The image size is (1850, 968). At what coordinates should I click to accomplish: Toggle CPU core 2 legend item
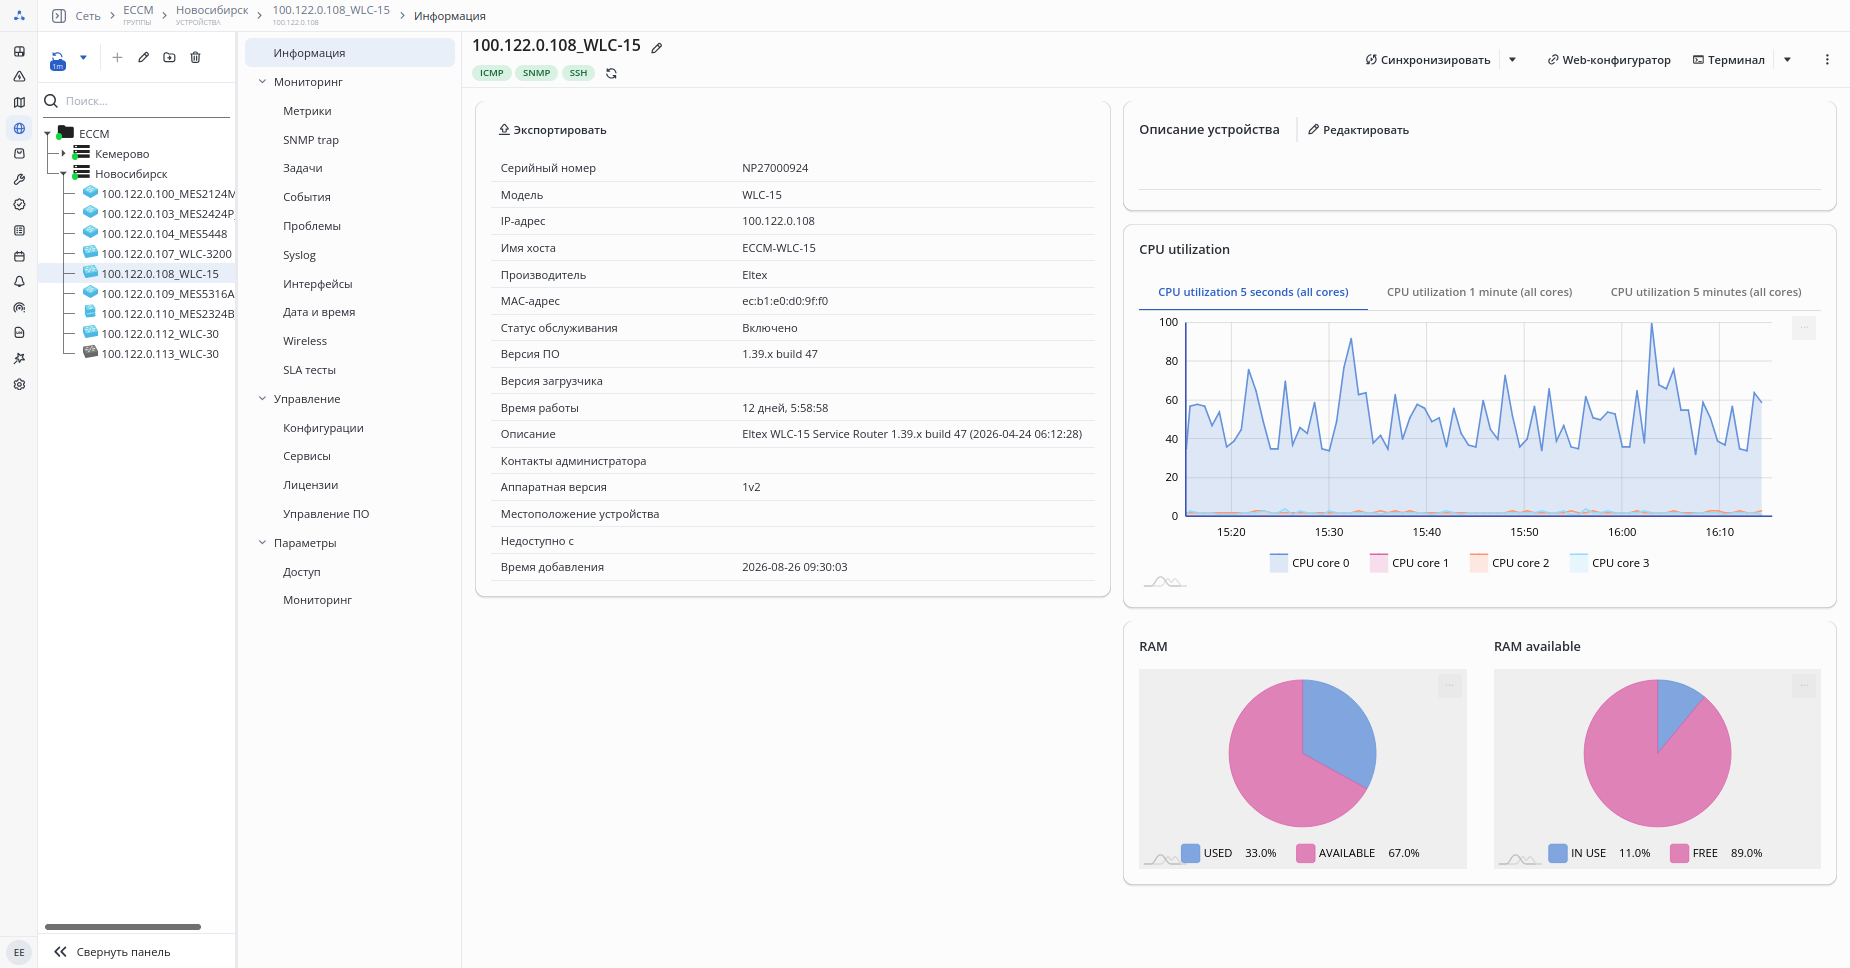1509,563
